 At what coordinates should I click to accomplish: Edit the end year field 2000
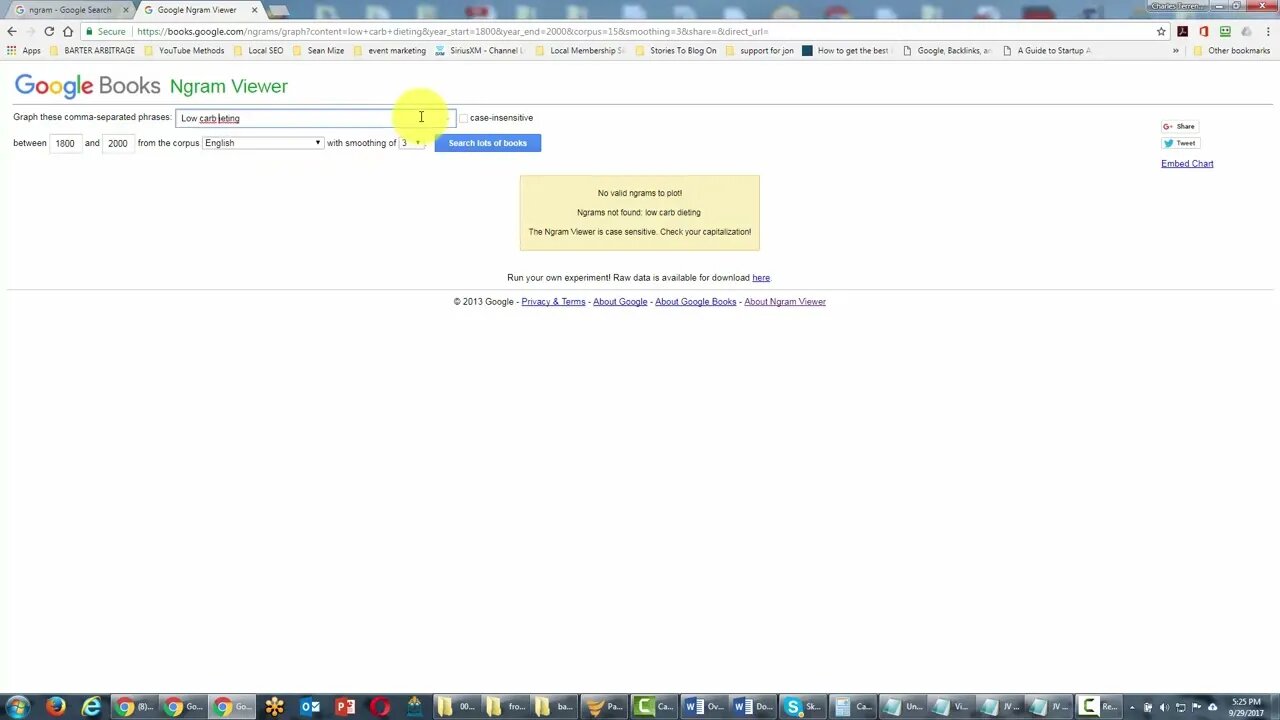[x=118, y=143]
